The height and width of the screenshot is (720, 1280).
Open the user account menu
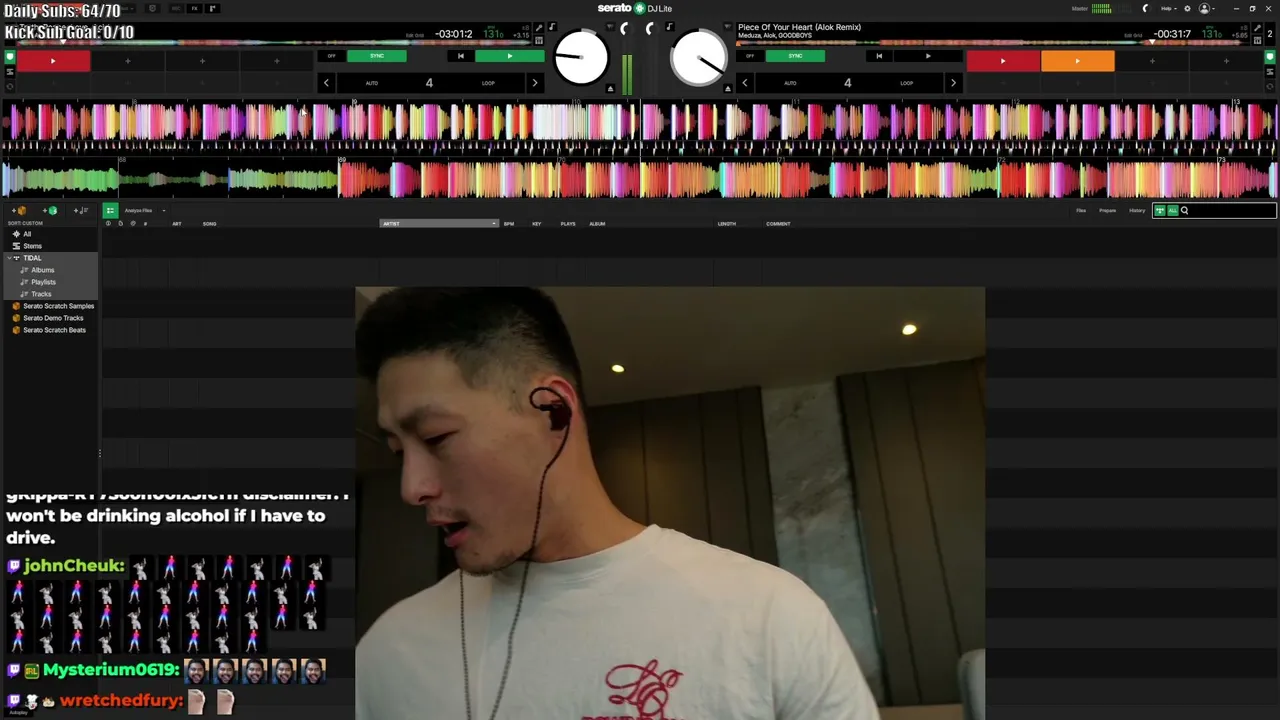pos(1206,8)
